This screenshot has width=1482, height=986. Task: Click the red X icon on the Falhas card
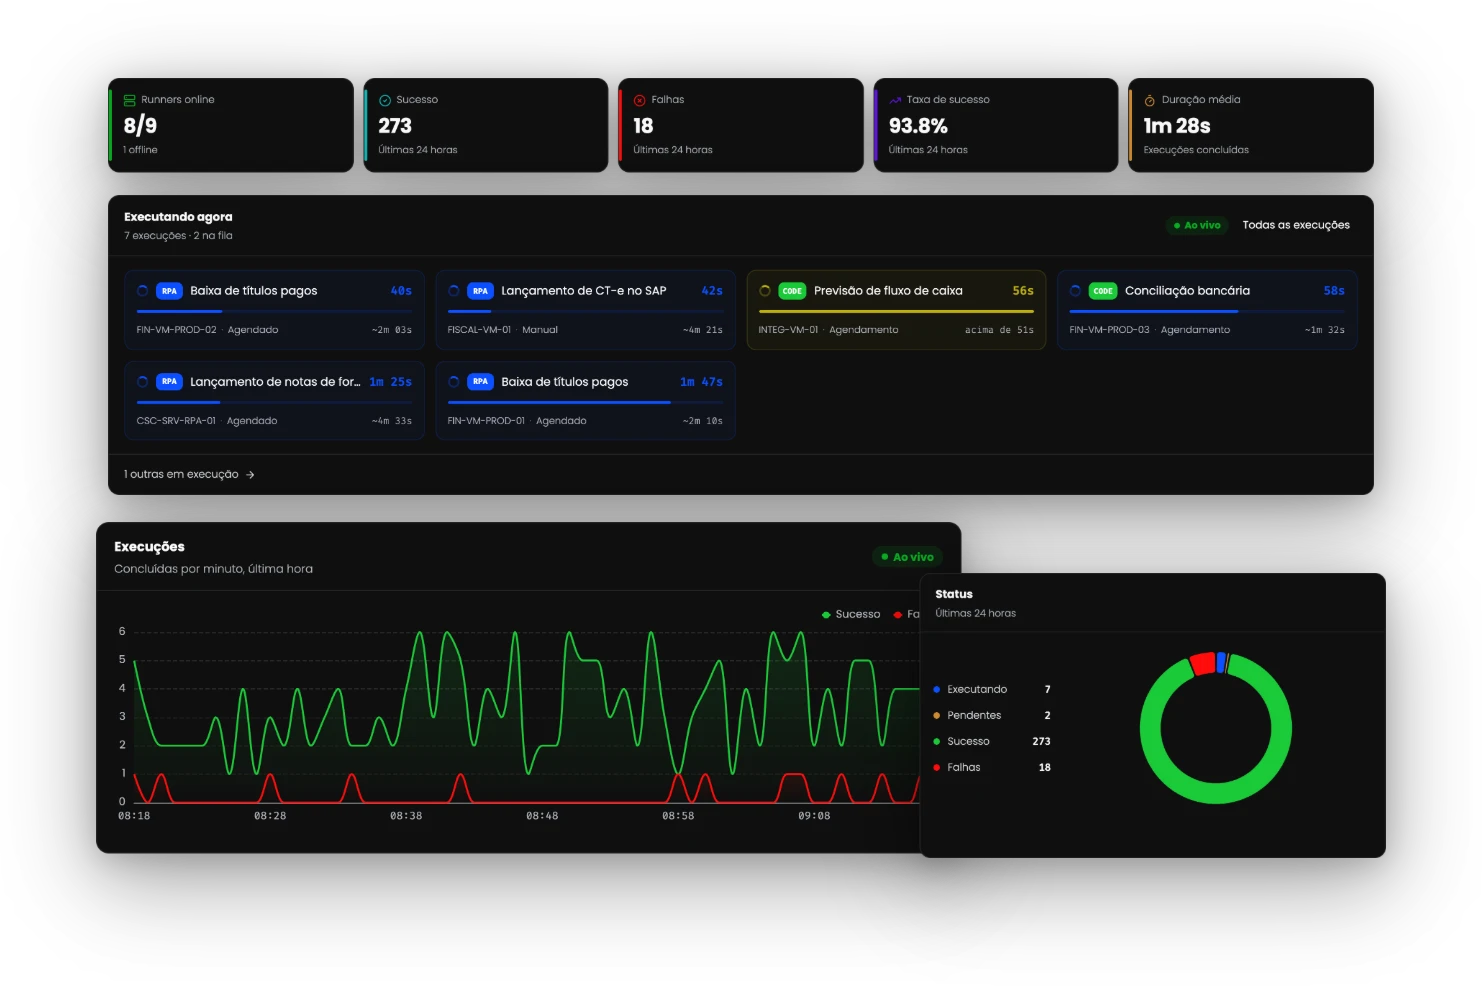click(640, 100)
